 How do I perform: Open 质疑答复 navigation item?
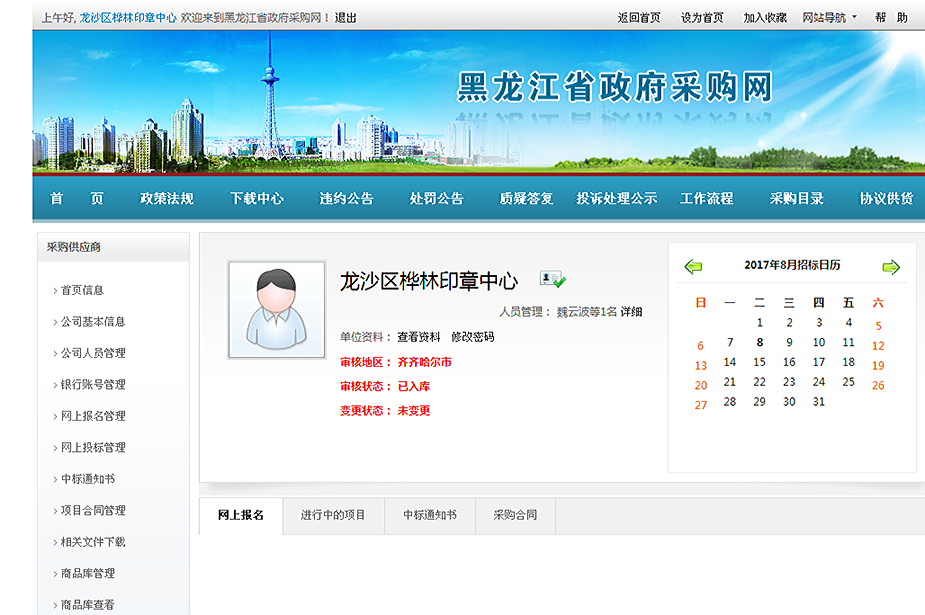(526, 198)
